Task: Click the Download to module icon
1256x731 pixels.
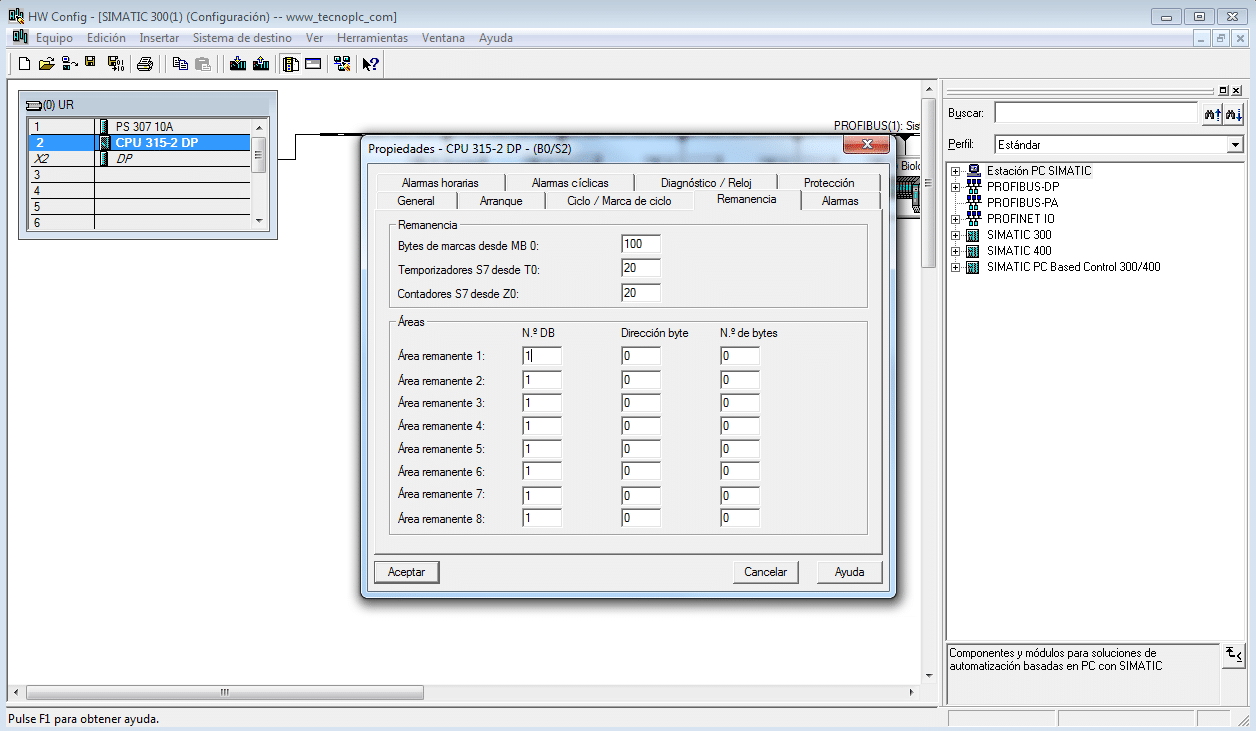Action: click(238, 64)
